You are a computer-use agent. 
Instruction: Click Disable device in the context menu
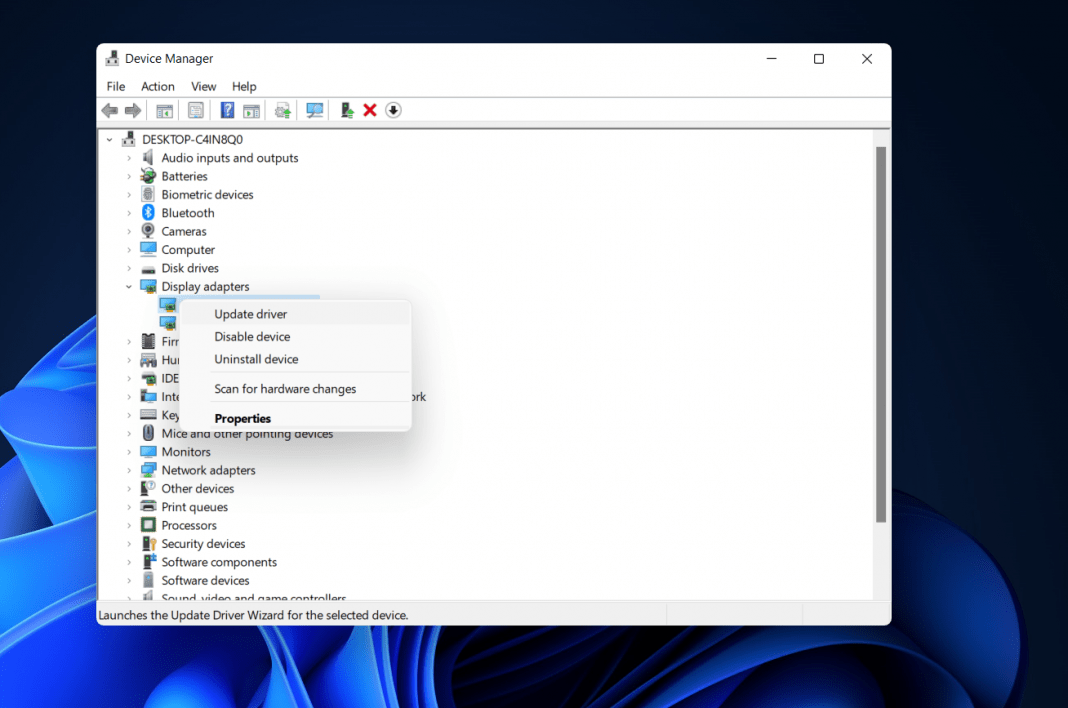coord(252,336)
